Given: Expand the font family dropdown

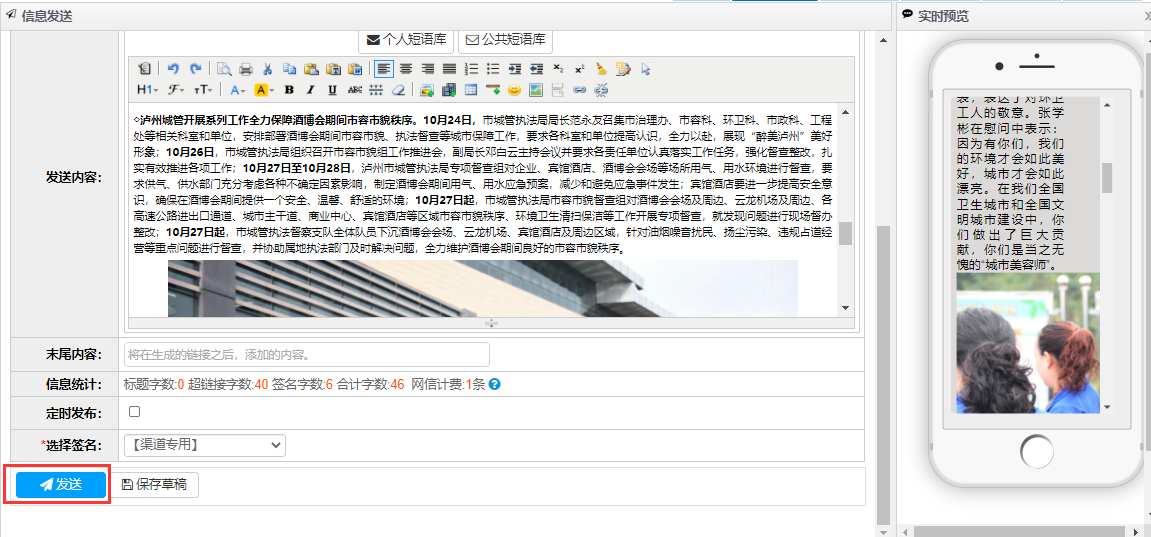Looking at the screenshot, I should pyautogui.click(x=175, y=90).
